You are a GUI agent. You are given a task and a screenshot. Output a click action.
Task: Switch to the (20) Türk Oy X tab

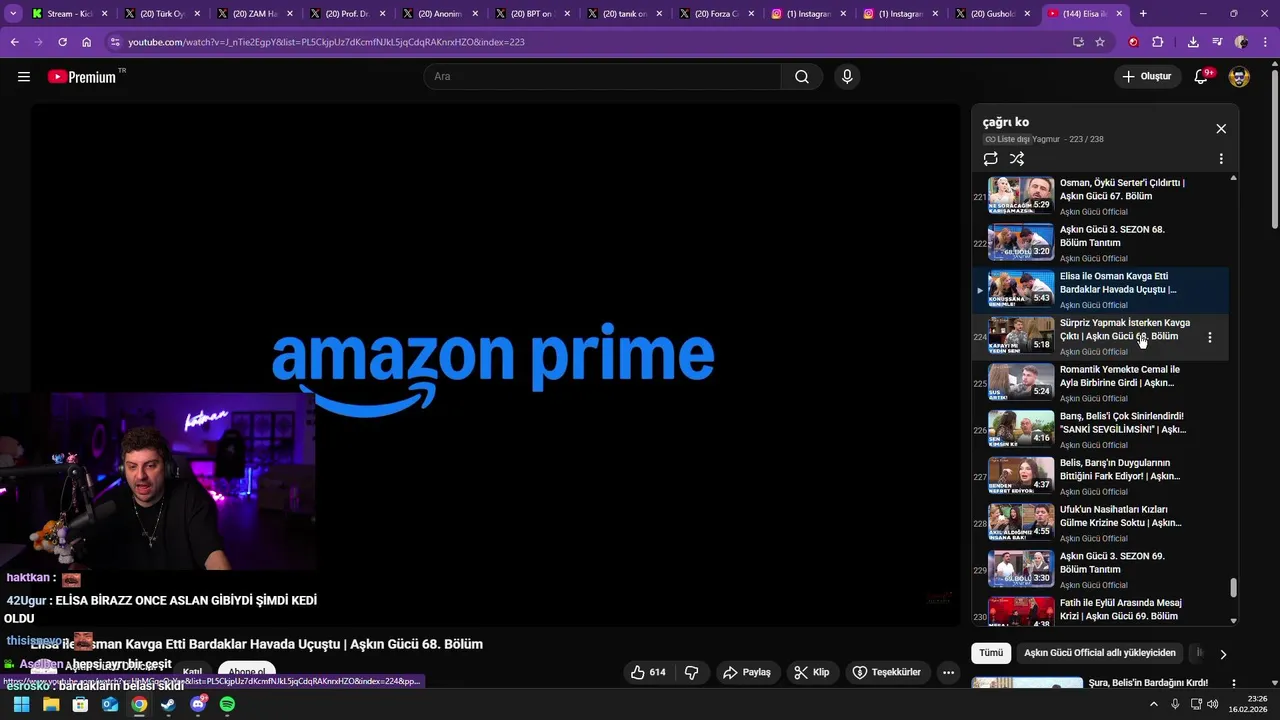pyautogui.click(x=162, y=14)
